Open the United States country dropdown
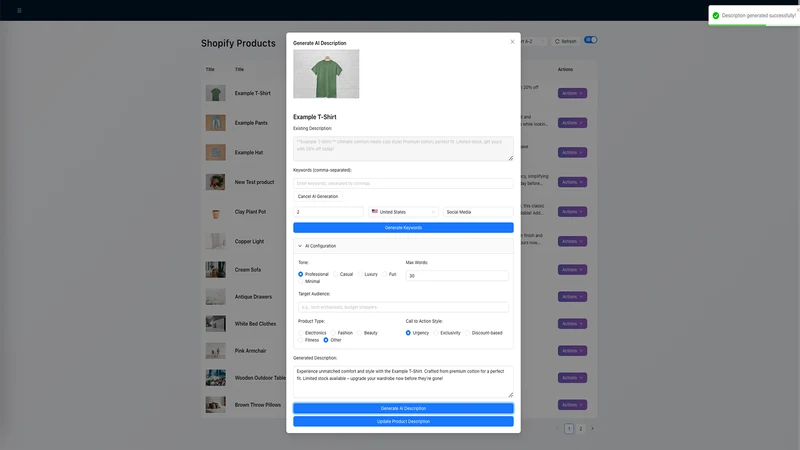Viewport: 800px width, 450px height. (404, 212)
